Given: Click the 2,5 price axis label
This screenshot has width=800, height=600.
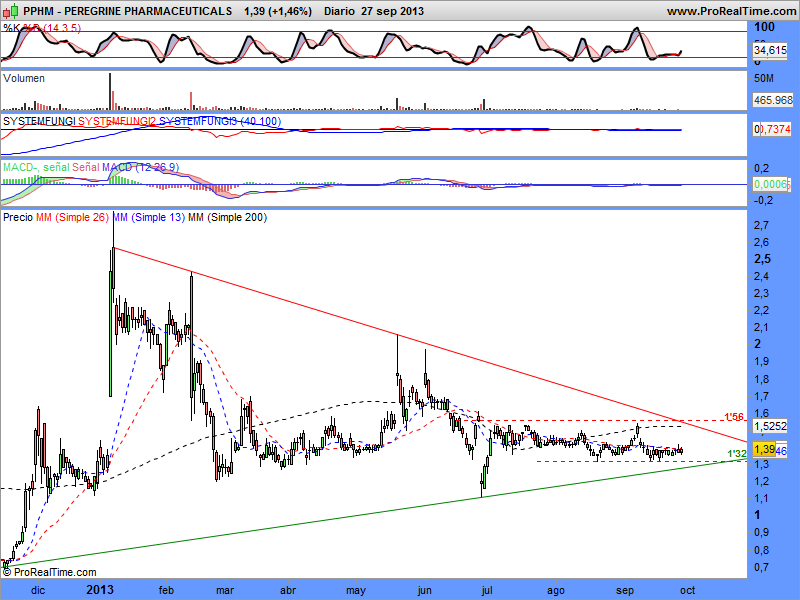Looking at the screenshot, I should point(762,259).
